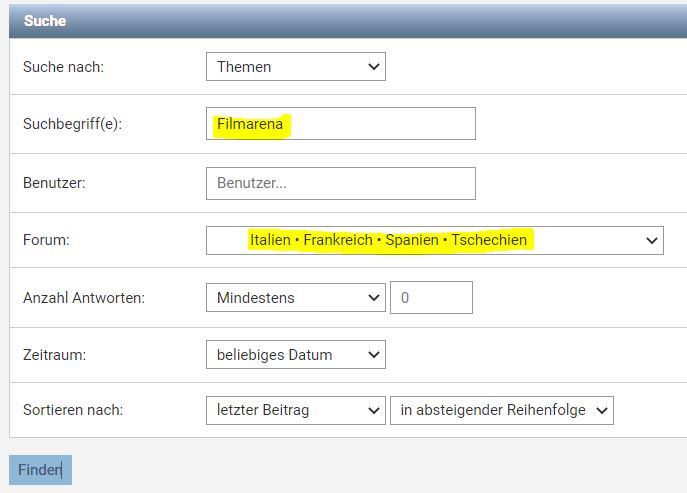Click the answers count field showing 0
The height and width of the screenshot is (493, 687).
coord(430,297)
